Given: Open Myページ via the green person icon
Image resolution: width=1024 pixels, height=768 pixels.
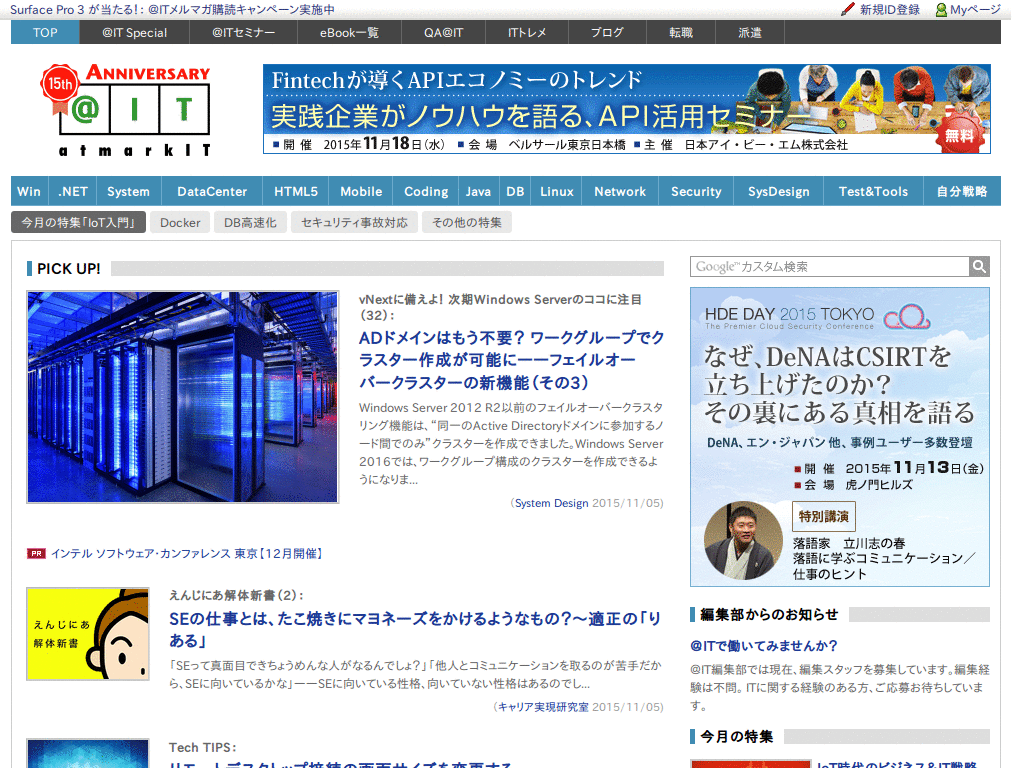Looking at the screenshot, I should click(x=940, y=10).
